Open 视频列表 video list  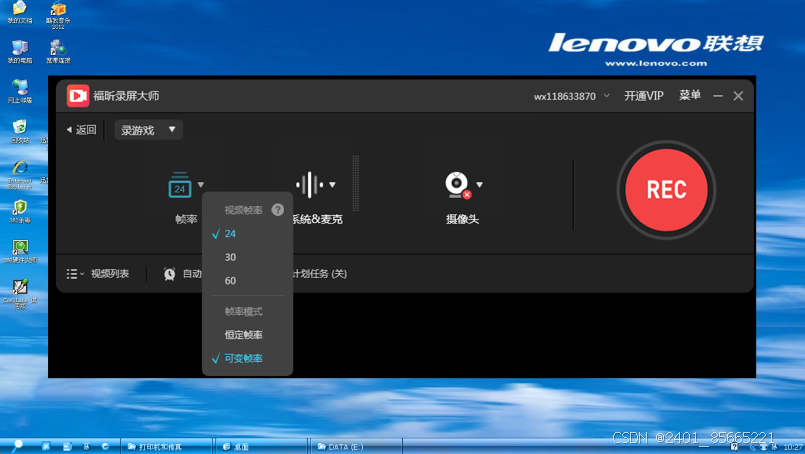pyautogui.click(x=110, y=274)
